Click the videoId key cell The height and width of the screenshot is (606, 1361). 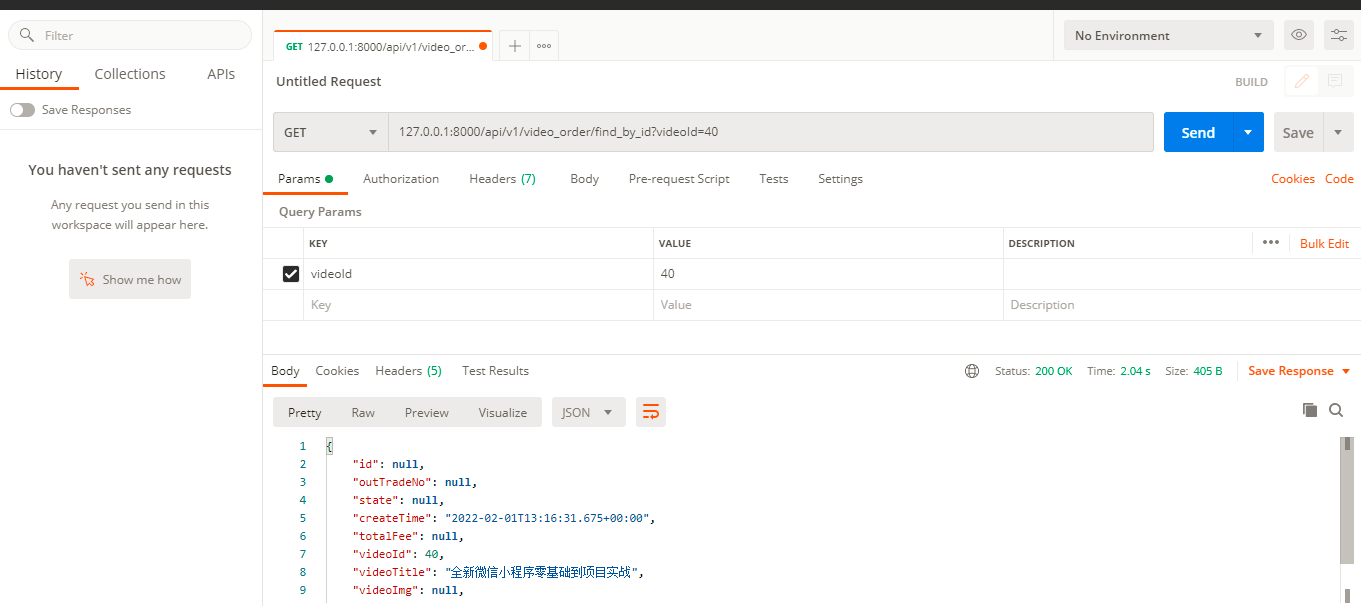click(478, 274)
